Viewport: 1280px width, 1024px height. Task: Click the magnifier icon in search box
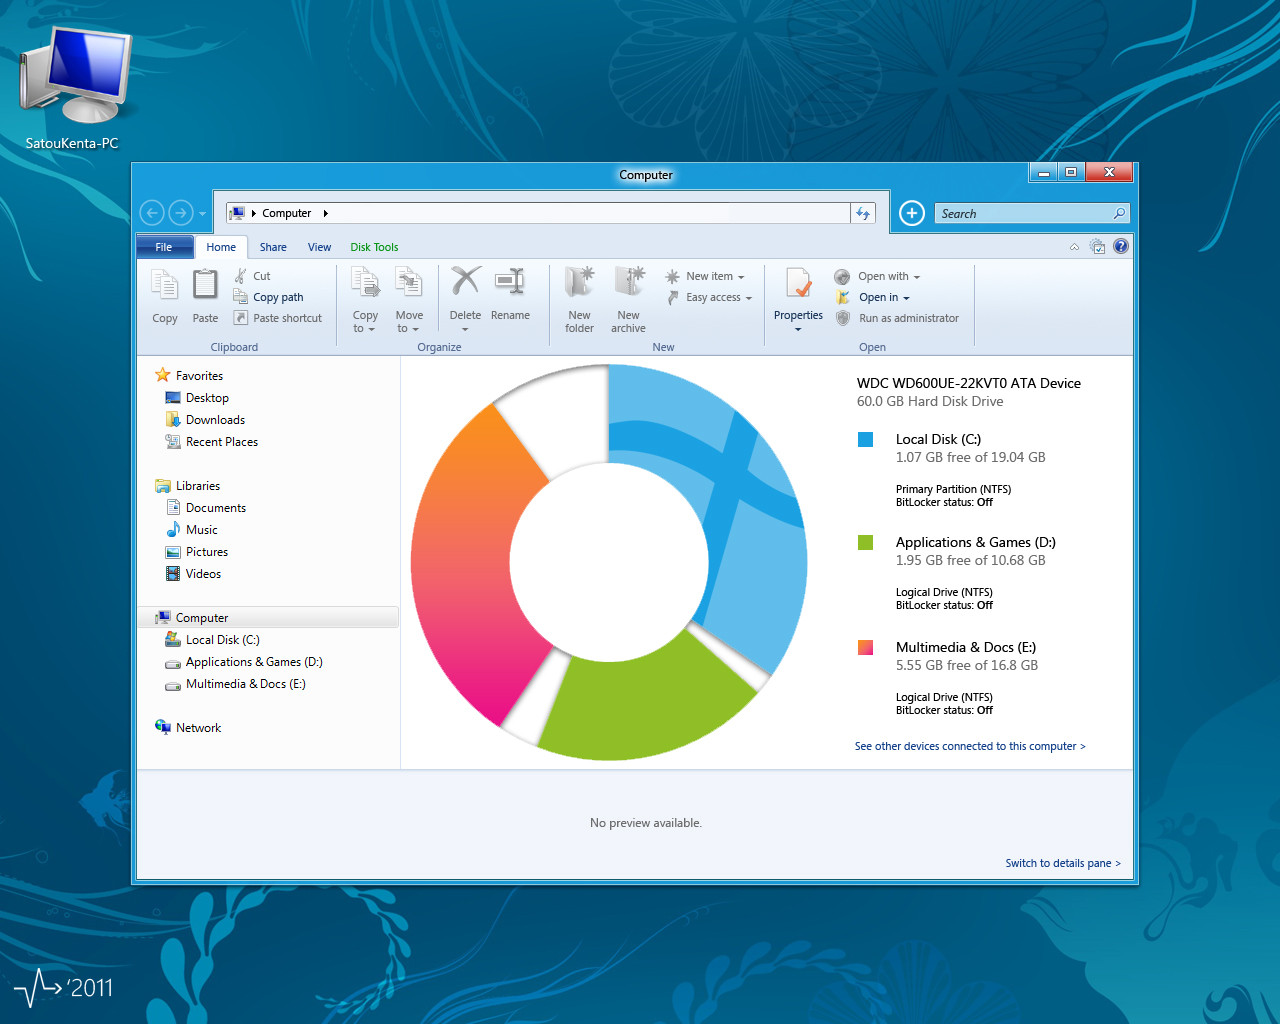click(x=1119, y=213)
